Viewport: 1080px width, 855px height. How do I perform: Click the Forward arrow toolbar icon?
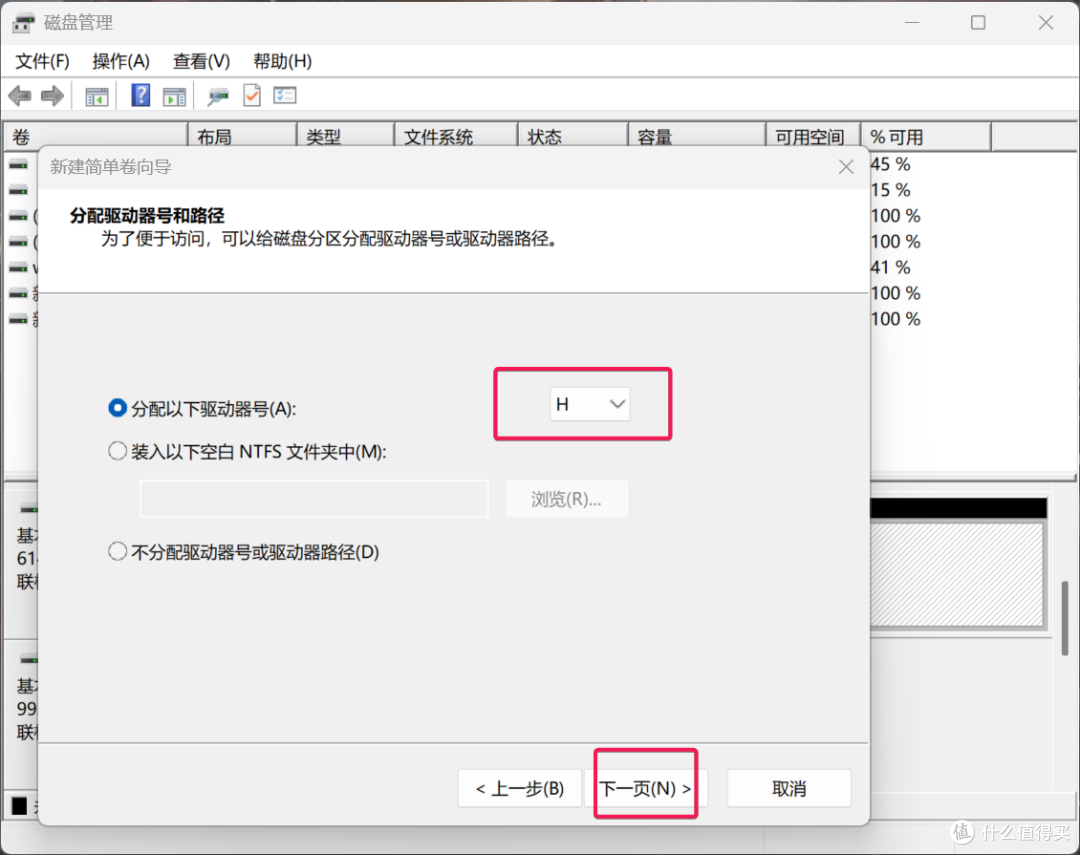point(53,96)
